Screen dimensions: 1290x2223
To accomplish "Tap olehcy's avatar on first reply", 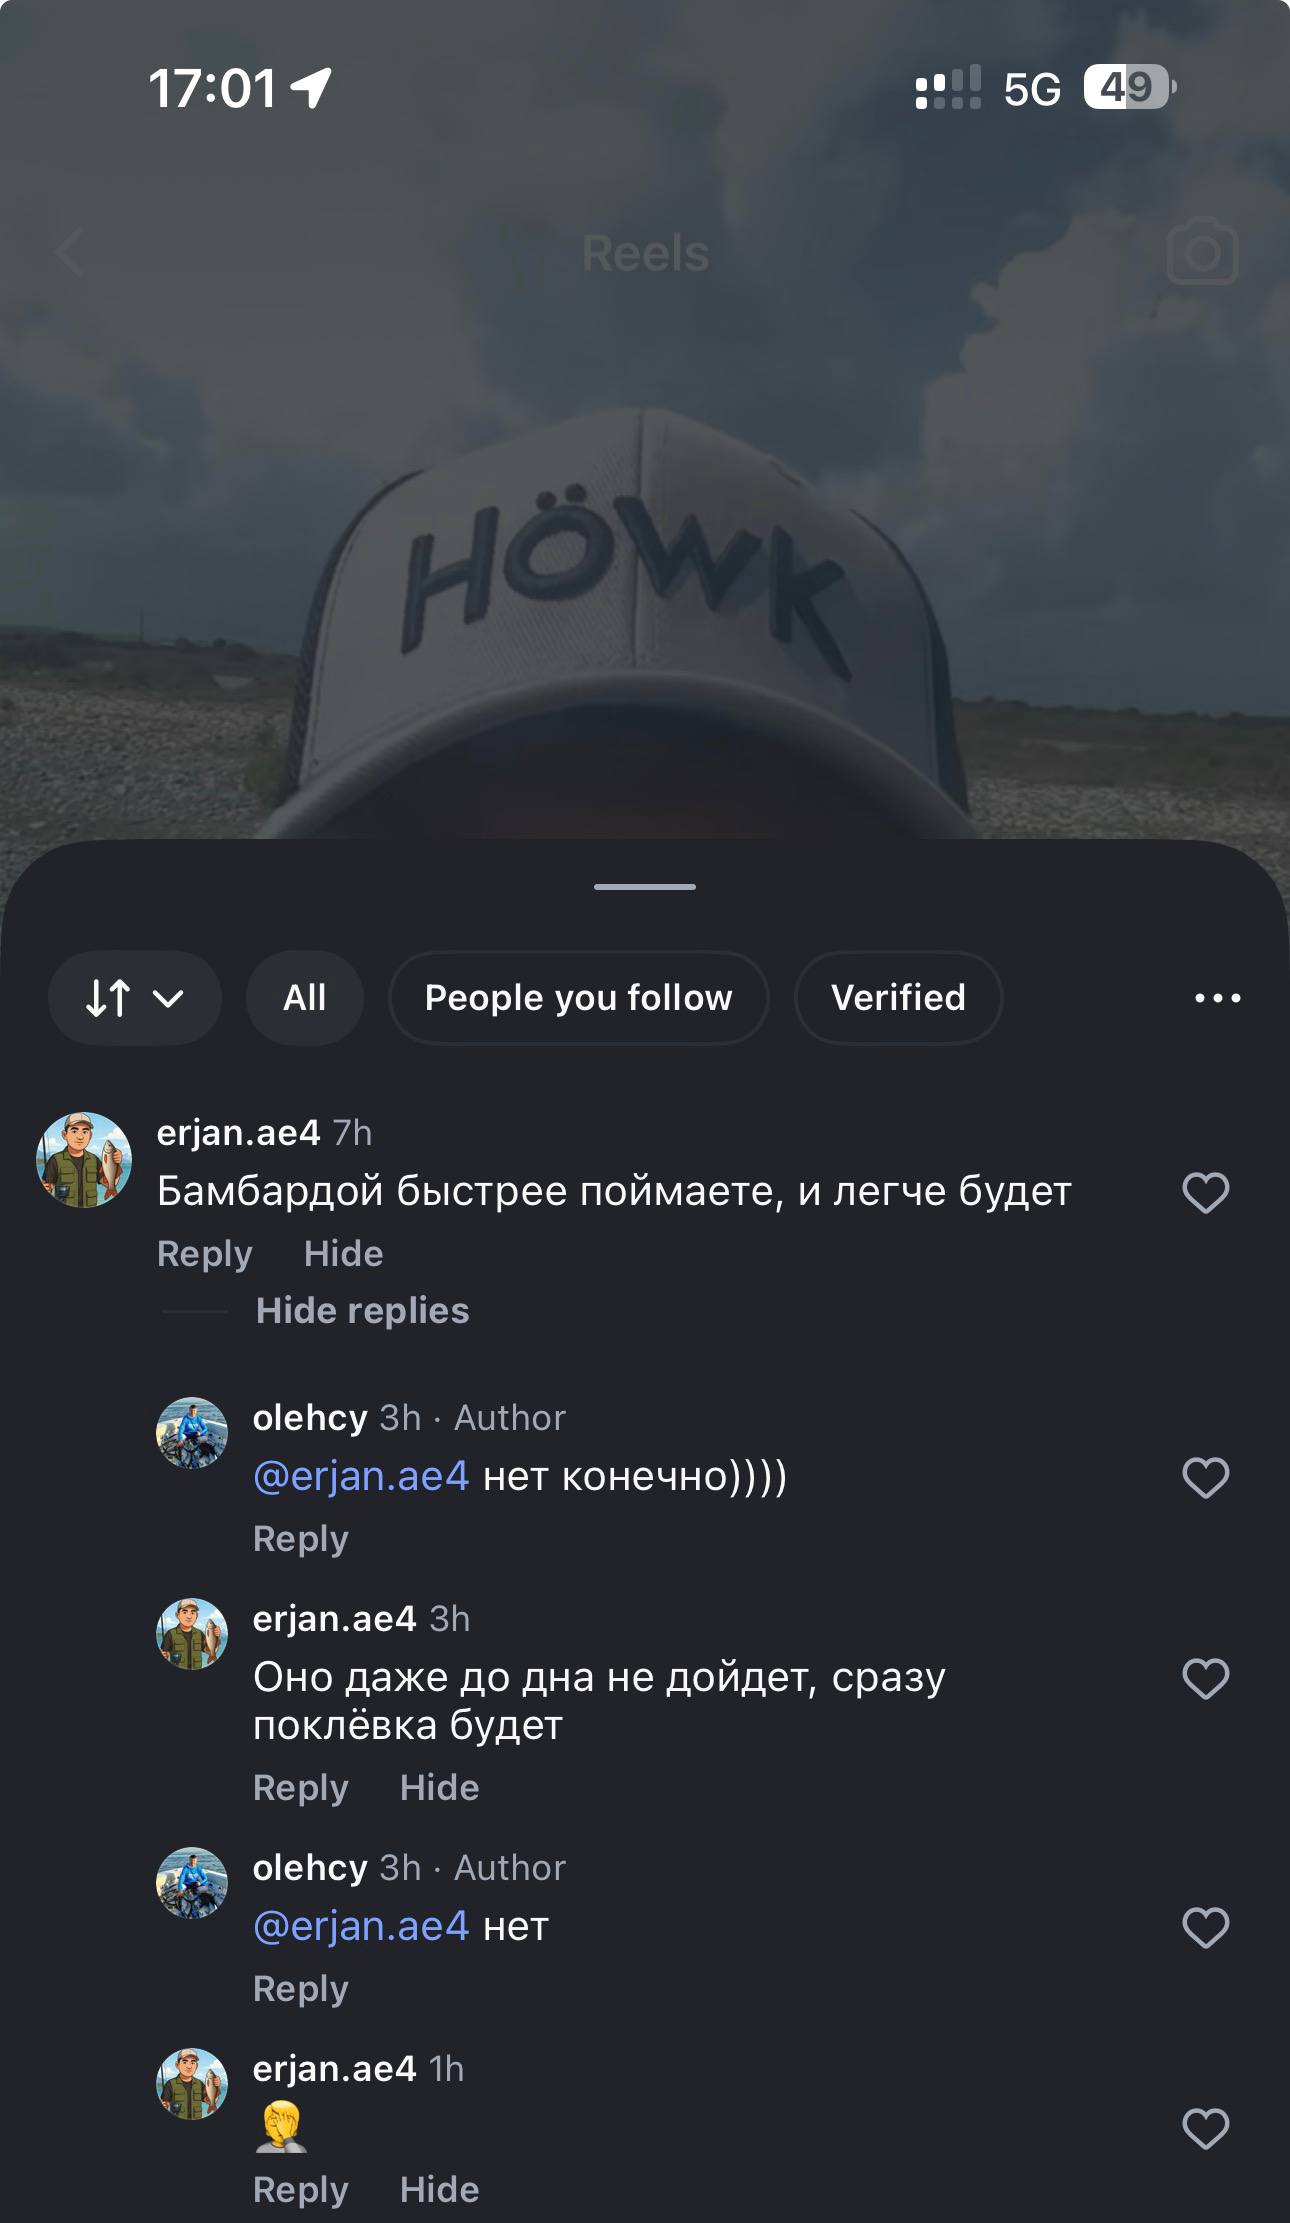I will coord(192,1433).
